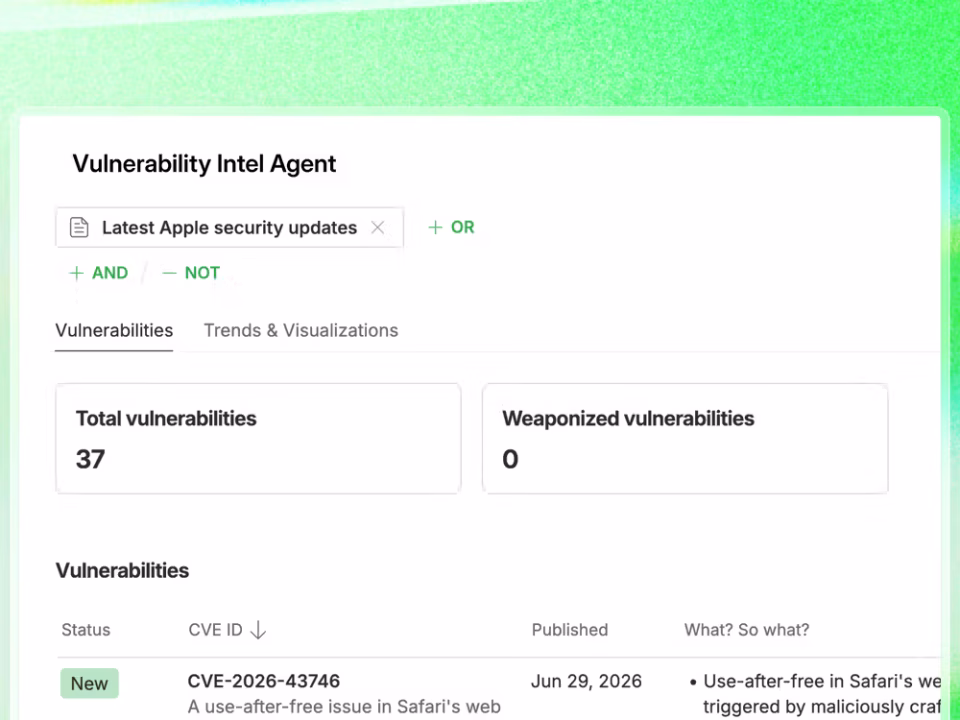Click the Status column header
This screenshot has height=720, width=960.
click(86, 630)
